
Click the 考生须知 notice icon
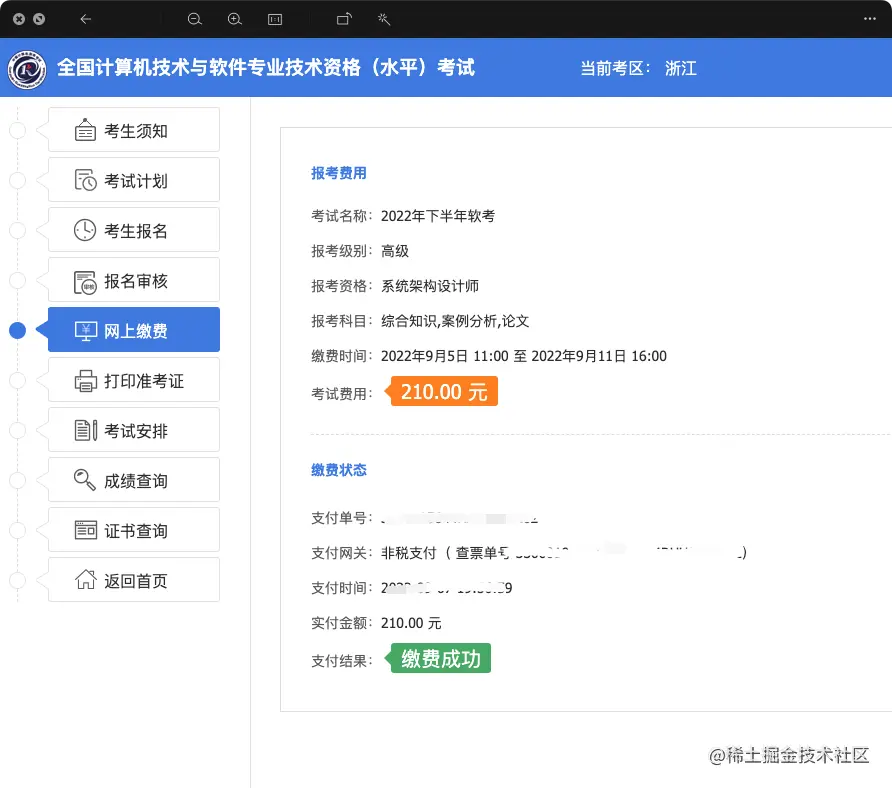(x=85, y=130)
